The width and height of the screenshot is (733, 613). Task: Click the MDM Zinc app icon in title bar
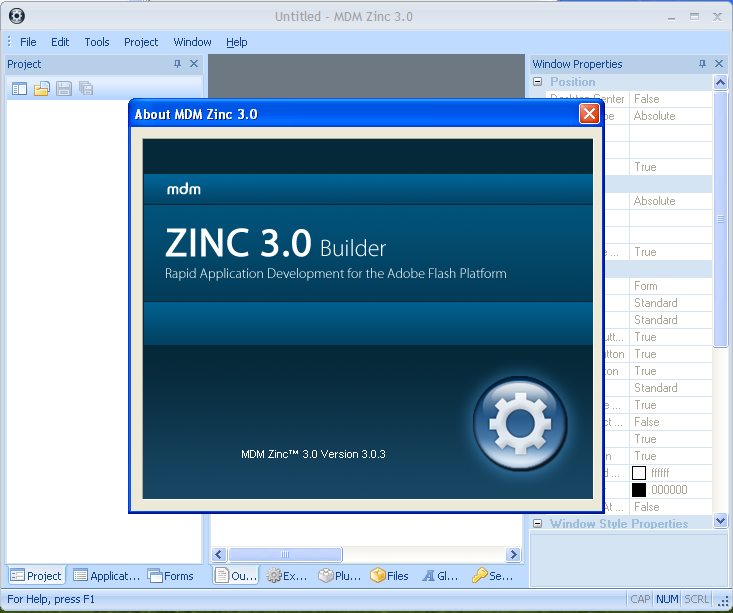pos(17,16)
